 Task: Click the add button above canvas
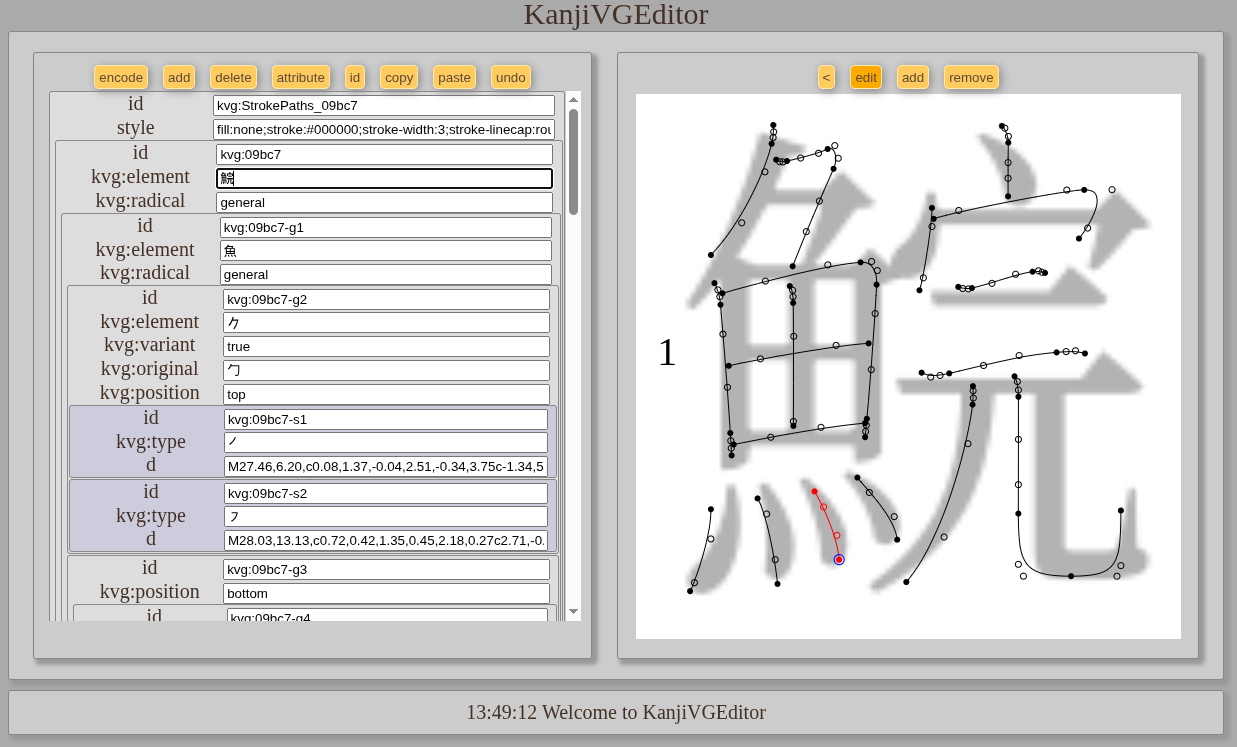pos(913,77)
